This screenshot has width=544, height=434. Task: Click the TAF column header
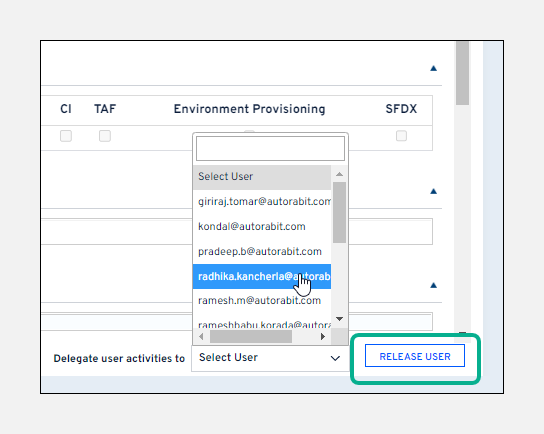(x=105, y=109)
